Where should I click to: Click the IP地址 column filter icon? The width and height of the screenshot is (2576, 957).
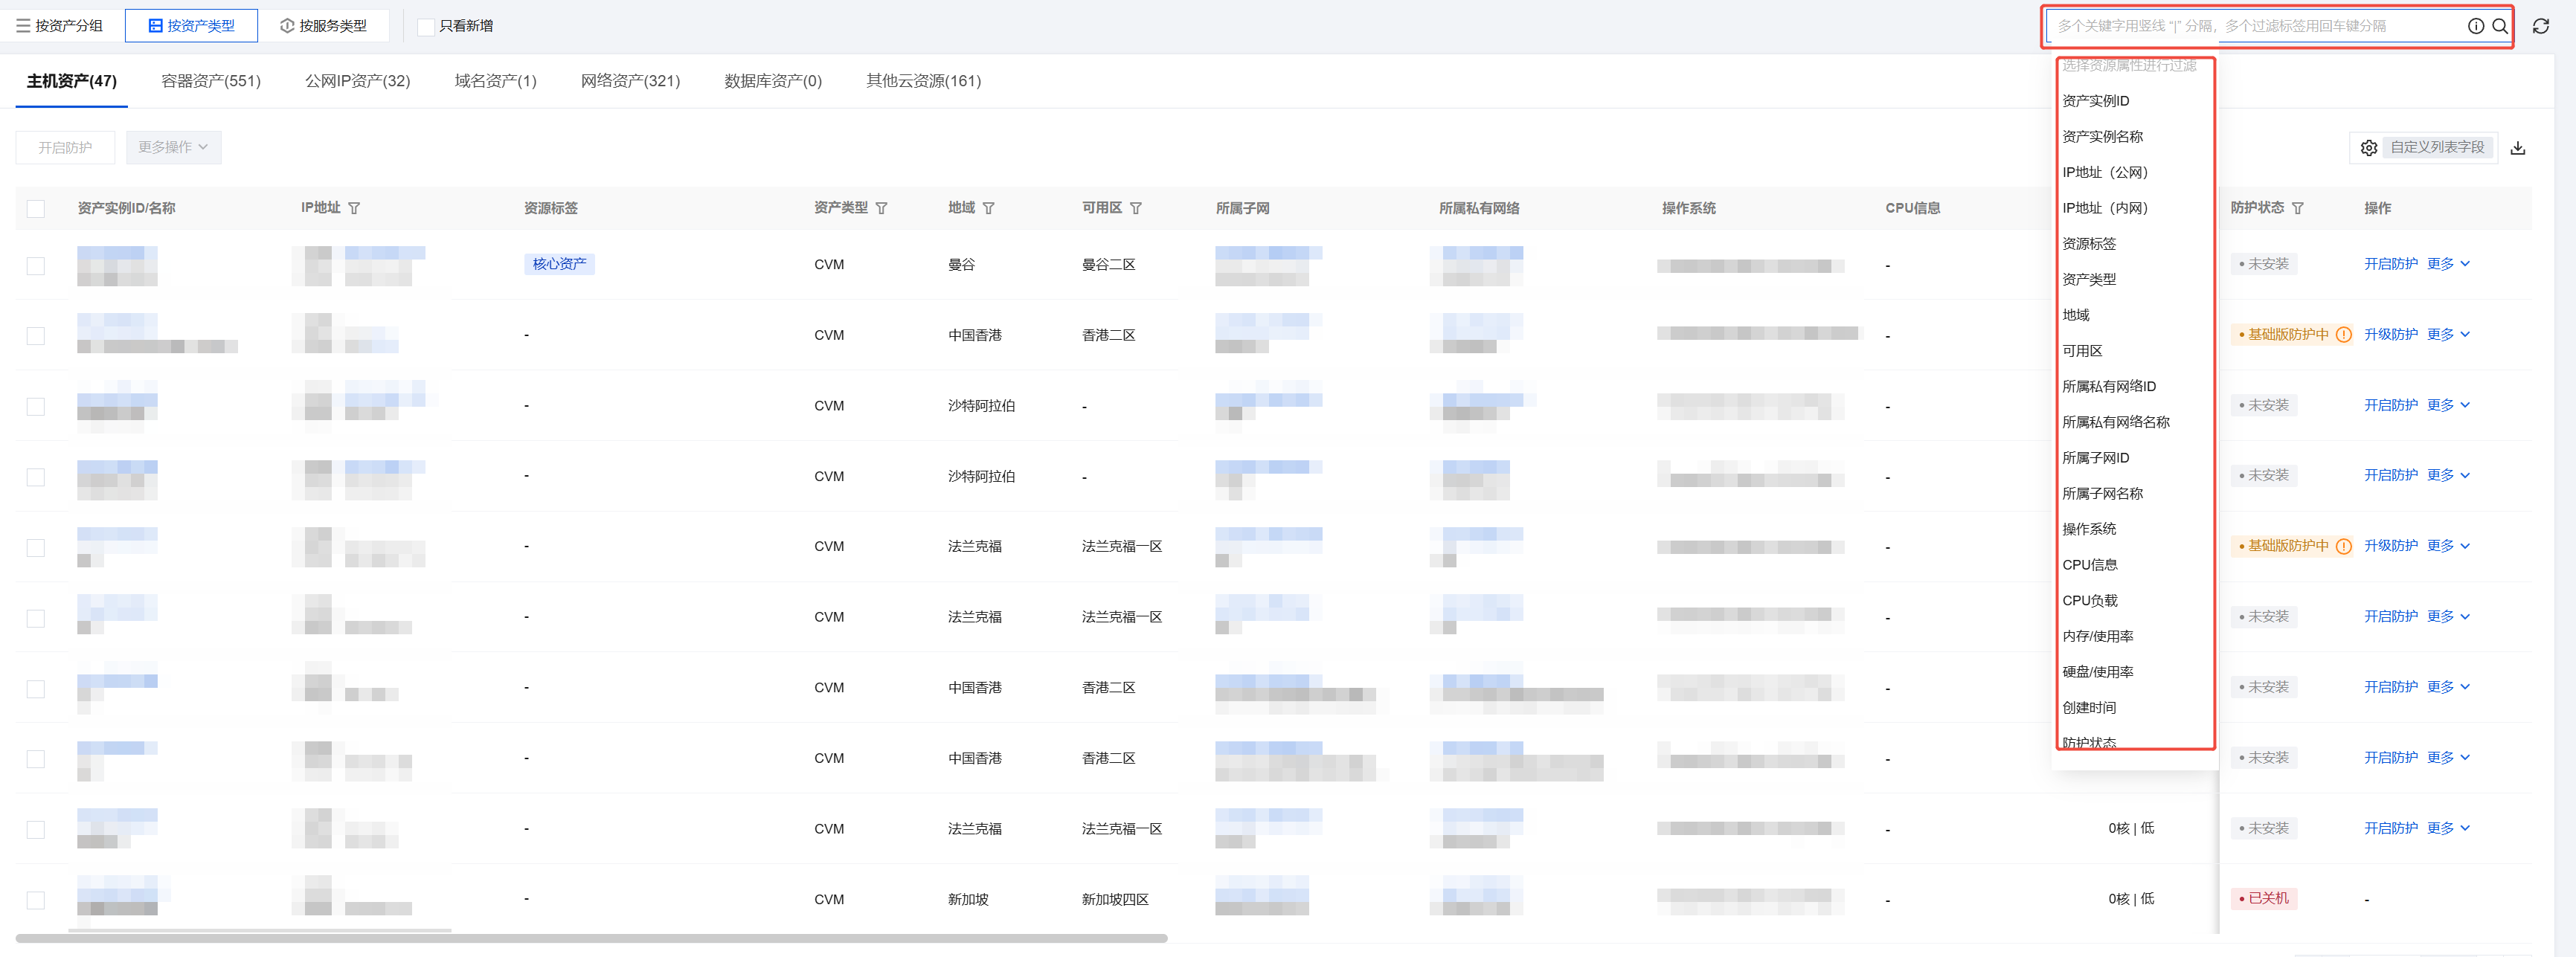click(x=354, y=208)
